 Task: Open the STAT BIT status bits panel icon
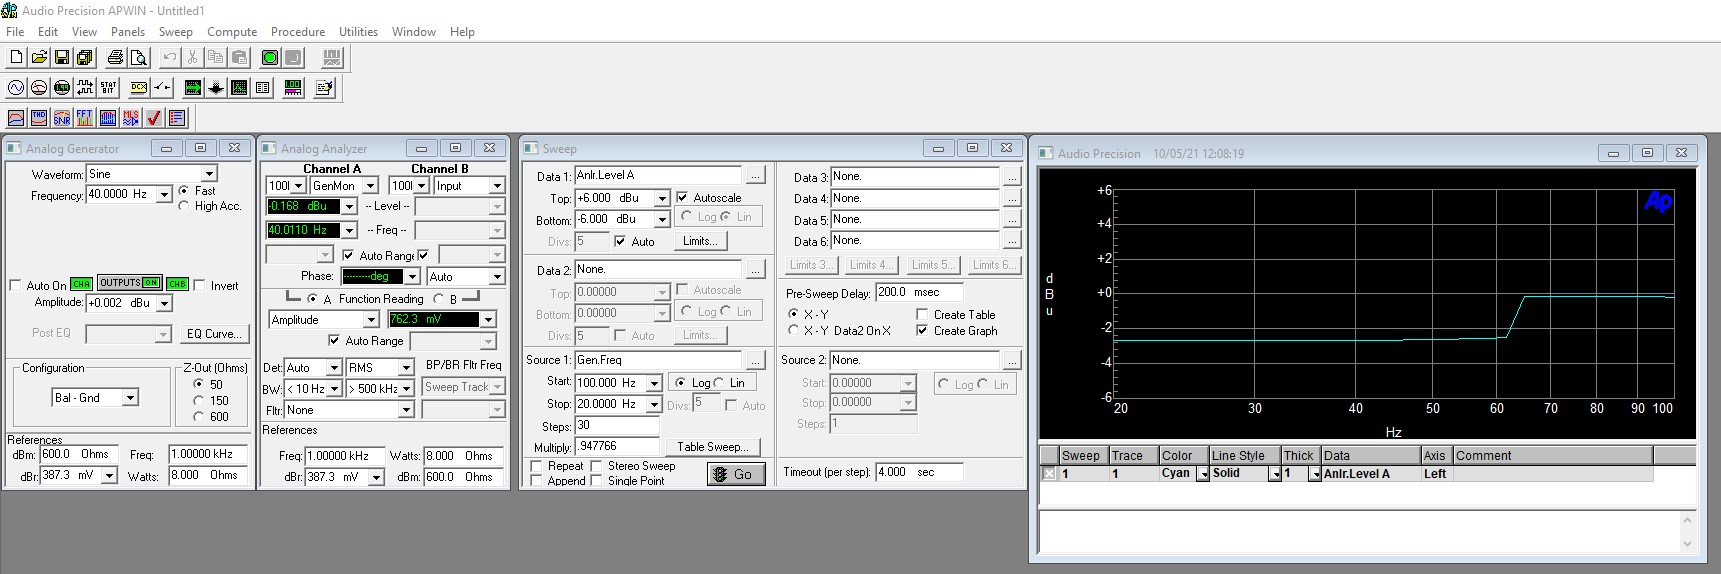[108, 88]
